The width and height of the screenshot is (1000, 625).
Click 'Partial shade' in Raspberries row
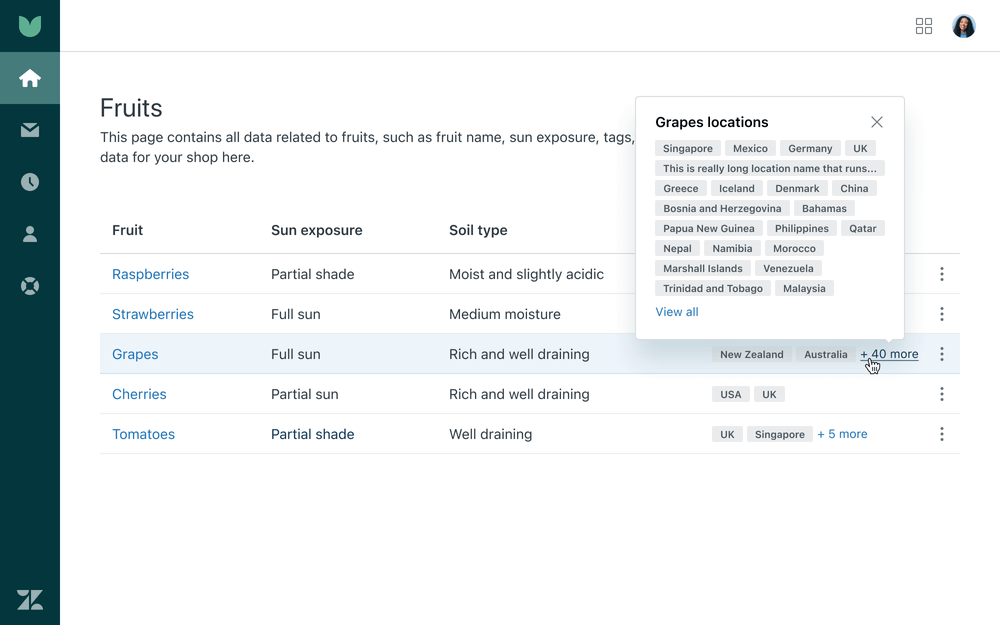(x=312, y=274)
